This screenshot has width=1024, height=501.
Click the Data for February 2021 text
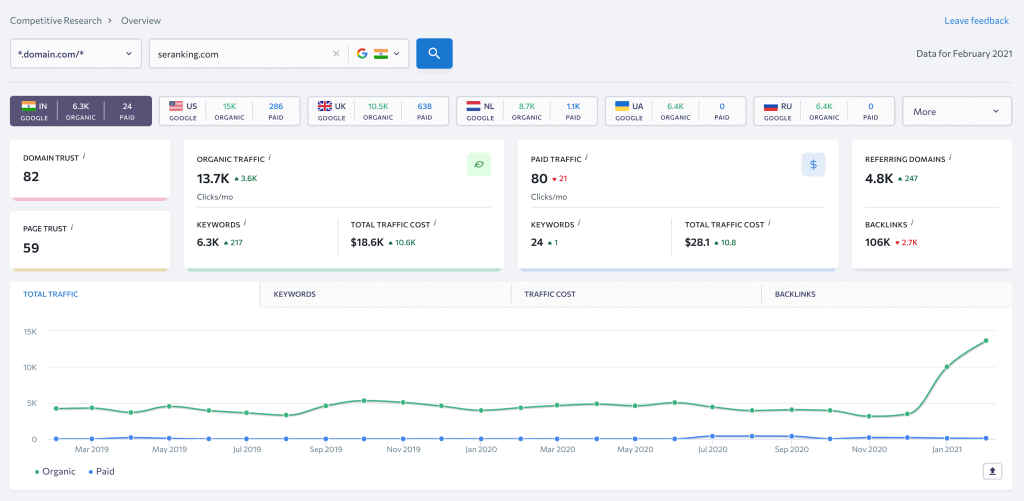coord(962,54)
